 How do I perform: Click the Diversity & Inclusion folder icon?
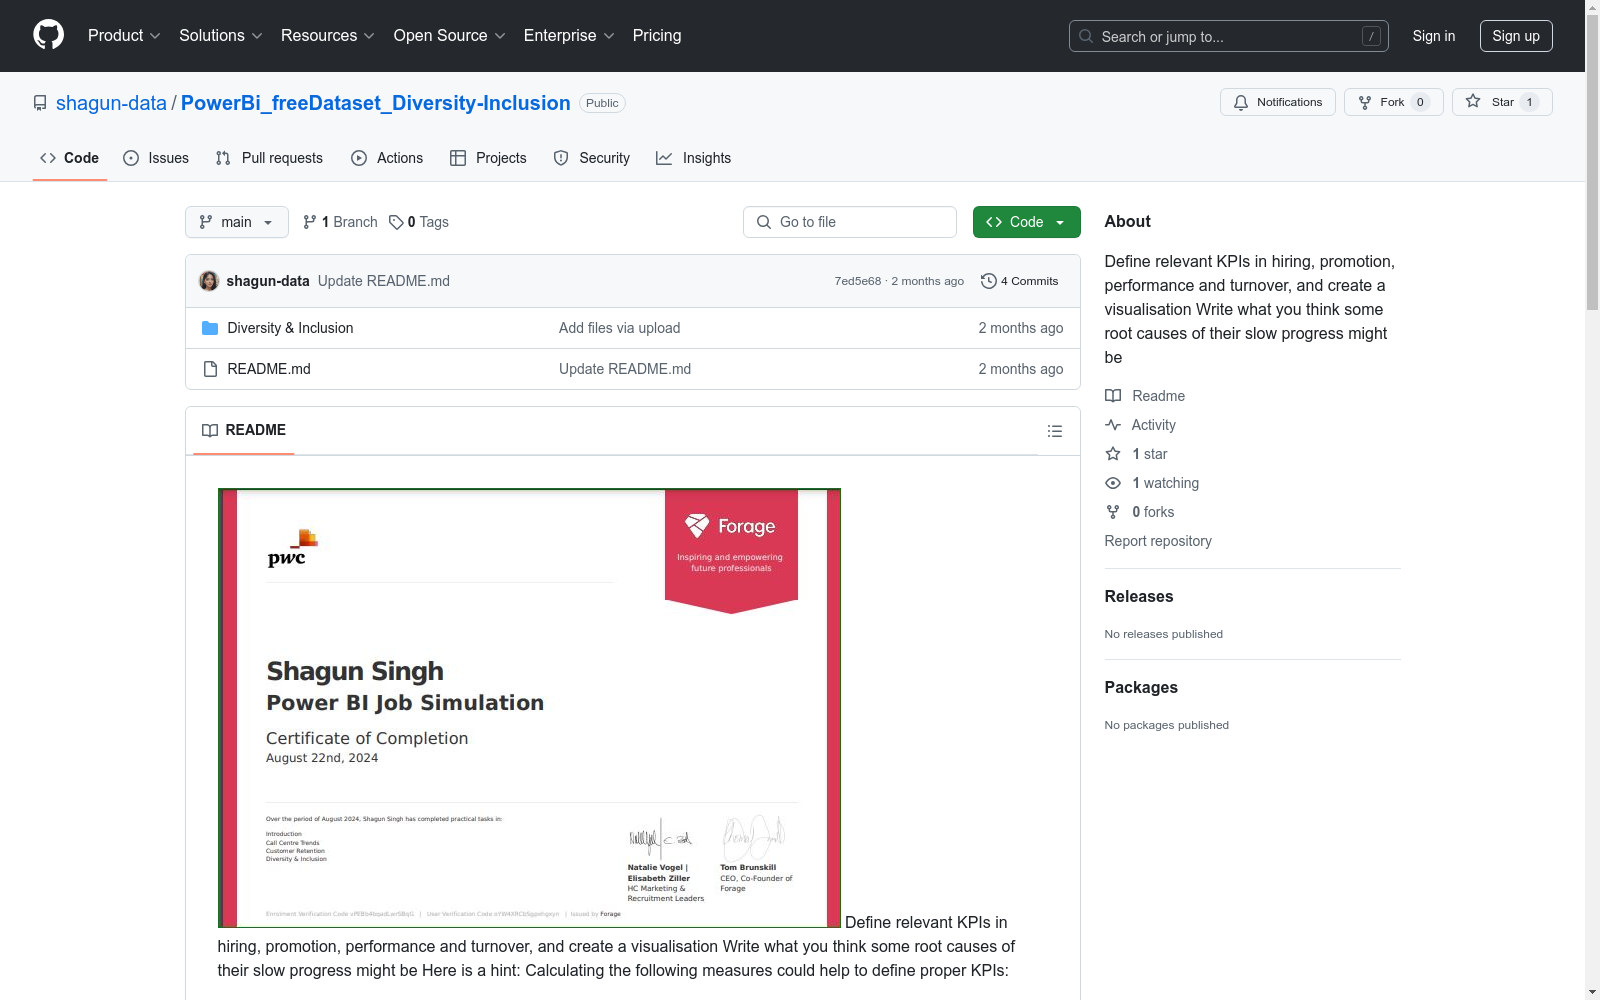(210, 328)
